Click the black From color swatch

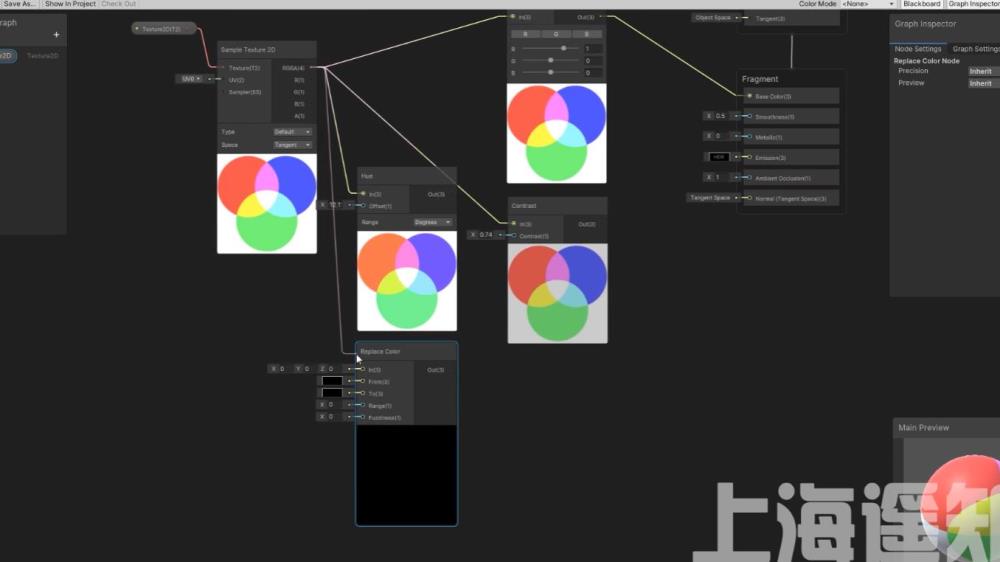(x=331, y=382)
